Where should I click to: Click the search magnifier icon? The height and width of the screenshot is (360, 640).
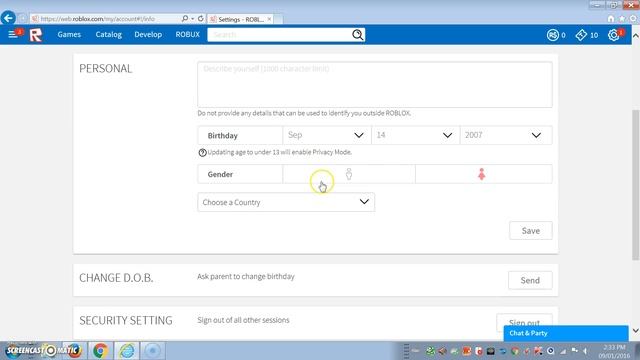pos(358,35)
